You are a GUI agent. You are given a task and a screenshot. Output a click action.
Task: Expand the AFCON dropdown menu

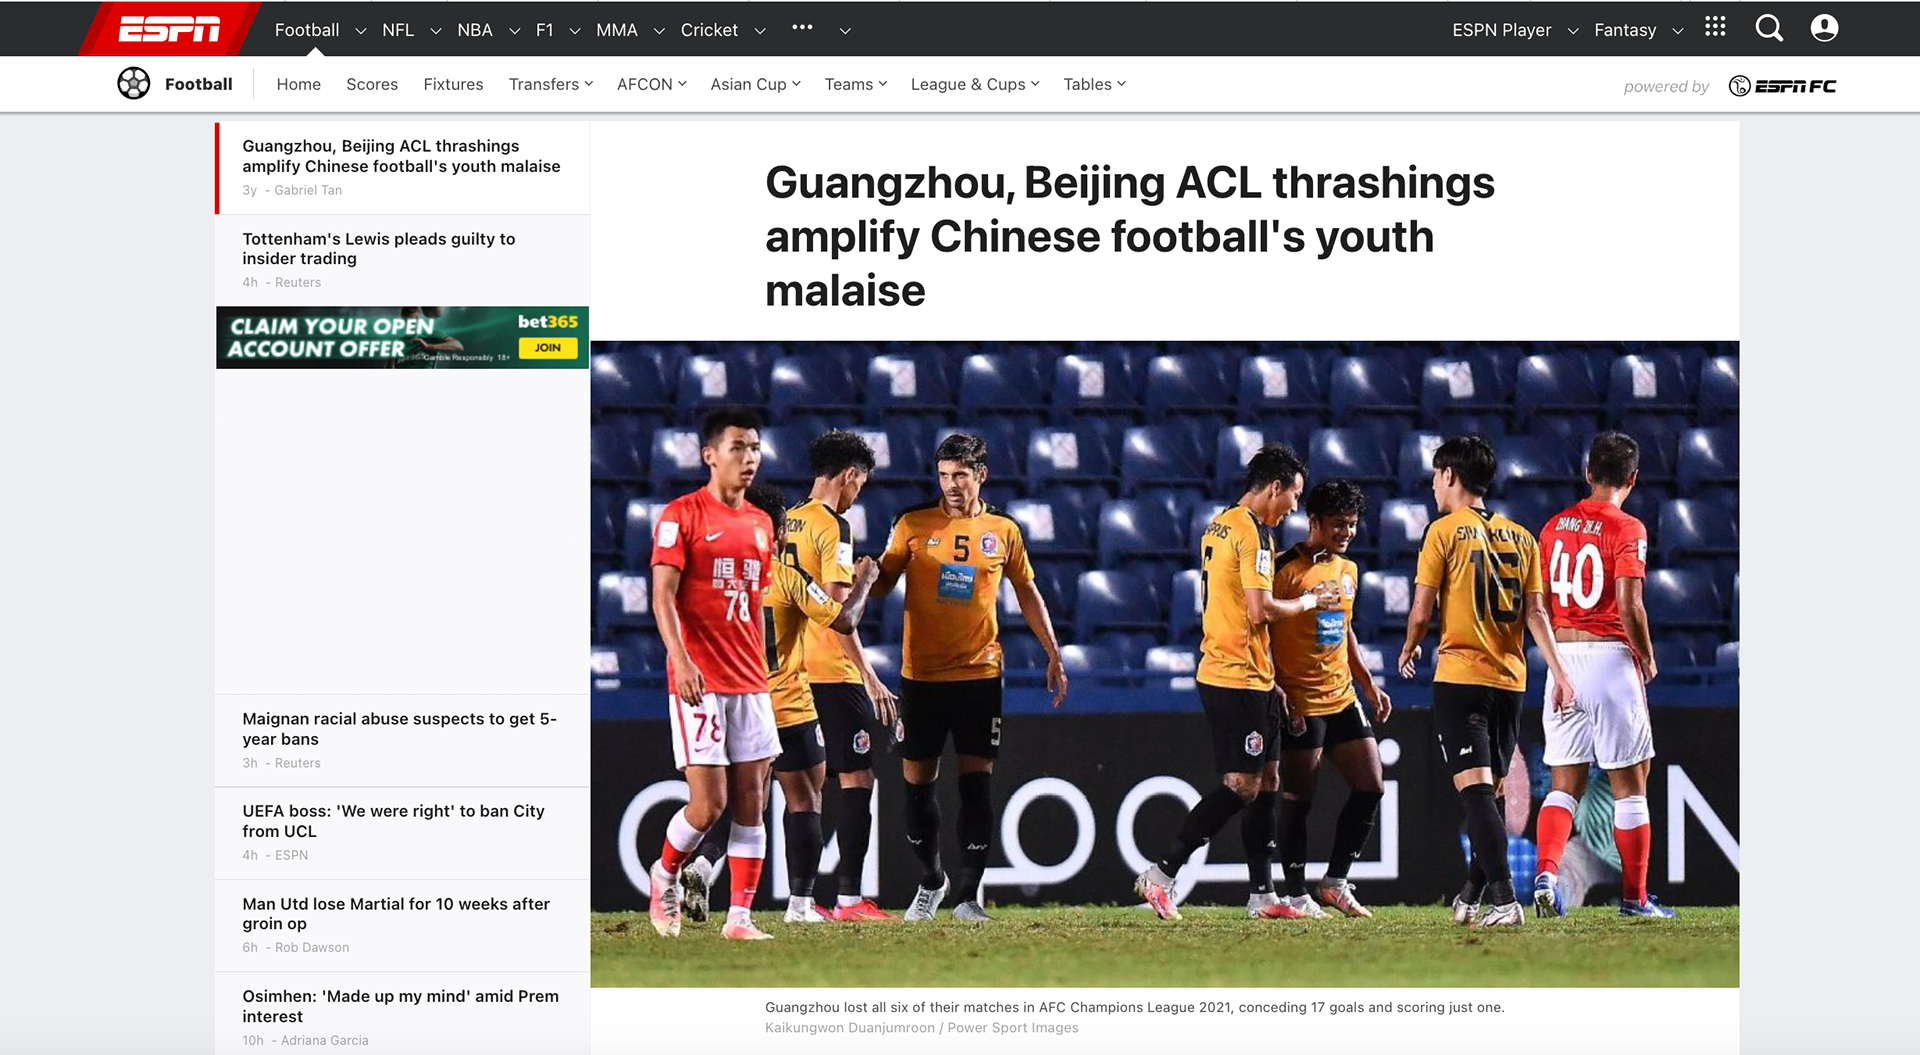(652, 84)
